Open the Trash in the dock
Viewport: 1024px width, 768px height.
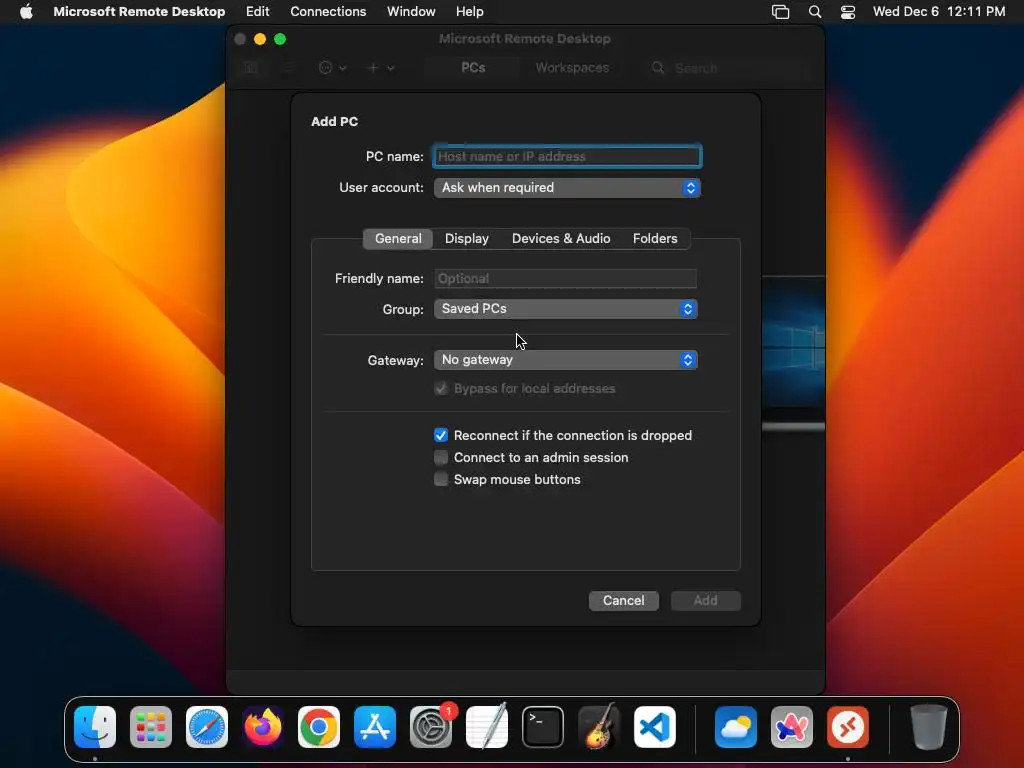(929, 727)
